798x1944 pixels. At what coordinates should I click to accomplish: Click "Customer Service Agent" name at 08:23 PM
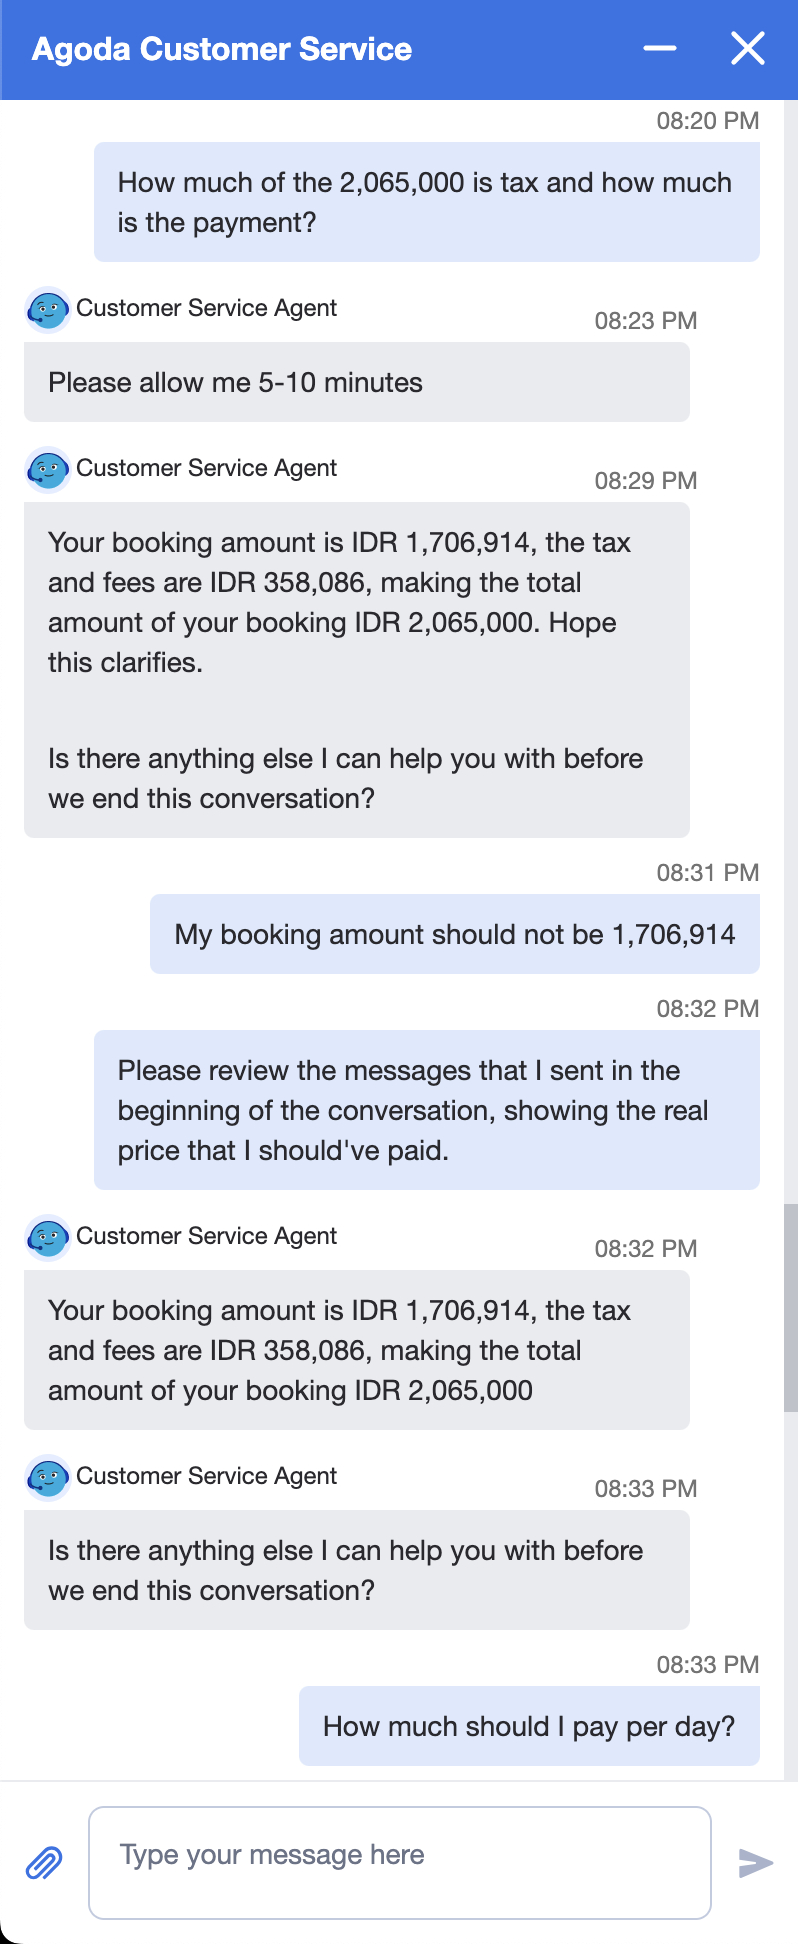tap(206, 308)
